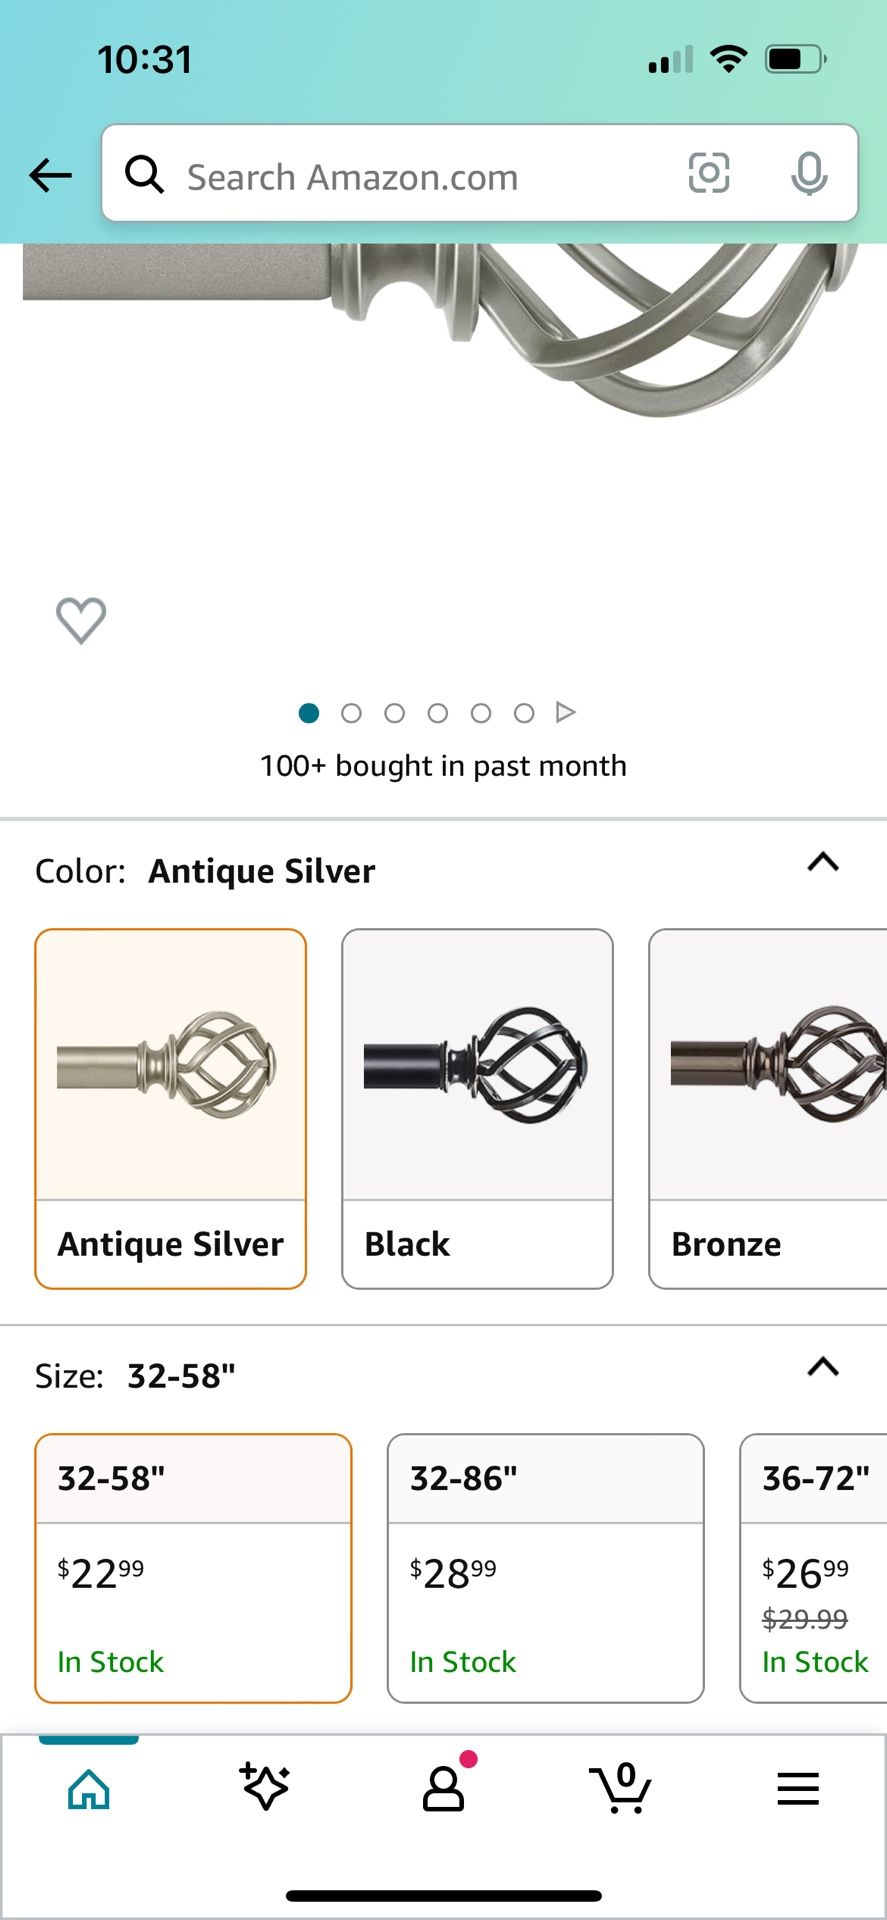Screen dimensions: 887x1920
Task: Tap the back arrow icon
Action: click(50, 176)
